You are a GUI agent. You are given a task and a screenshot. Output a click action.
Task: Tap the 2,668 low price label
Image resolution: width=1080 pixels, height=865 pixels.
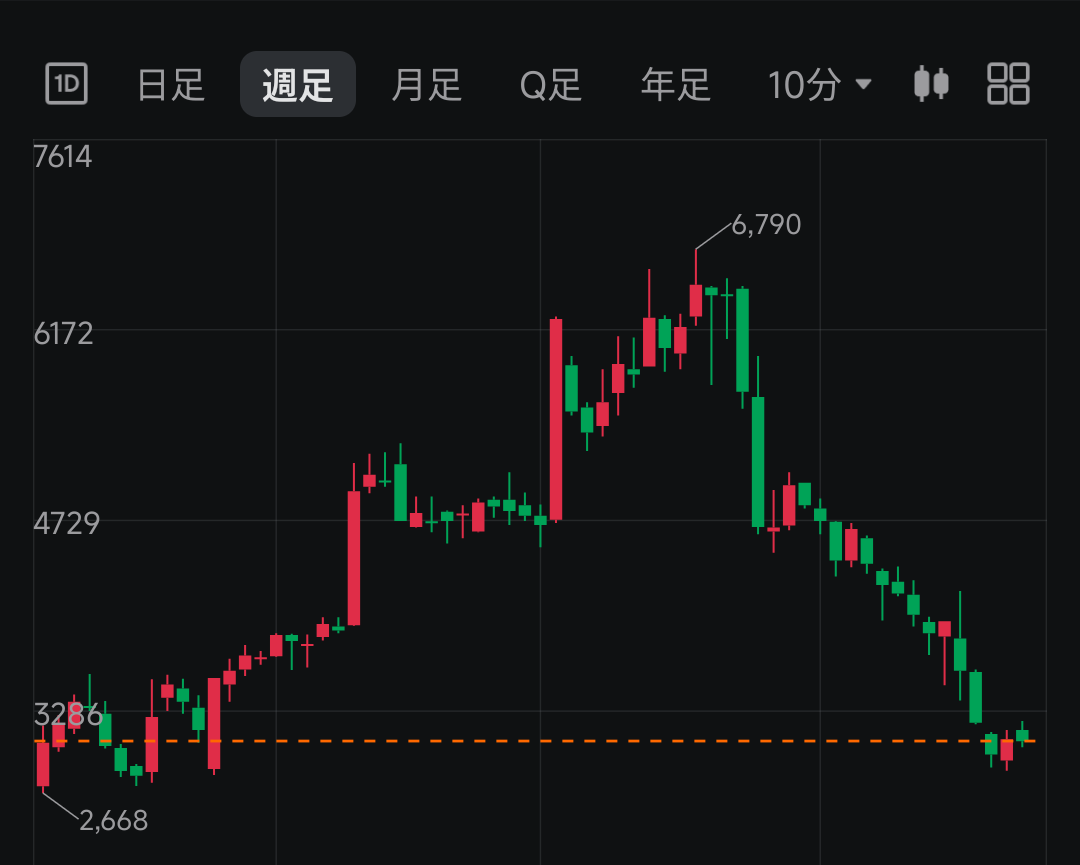pos(114,820)
